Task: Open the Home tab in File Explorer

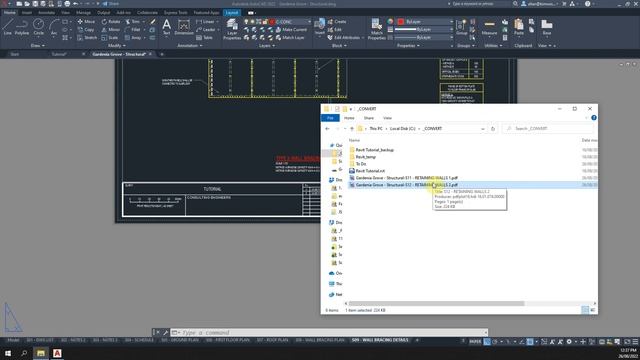Action: pyautogui.click(x=349, y=118)
